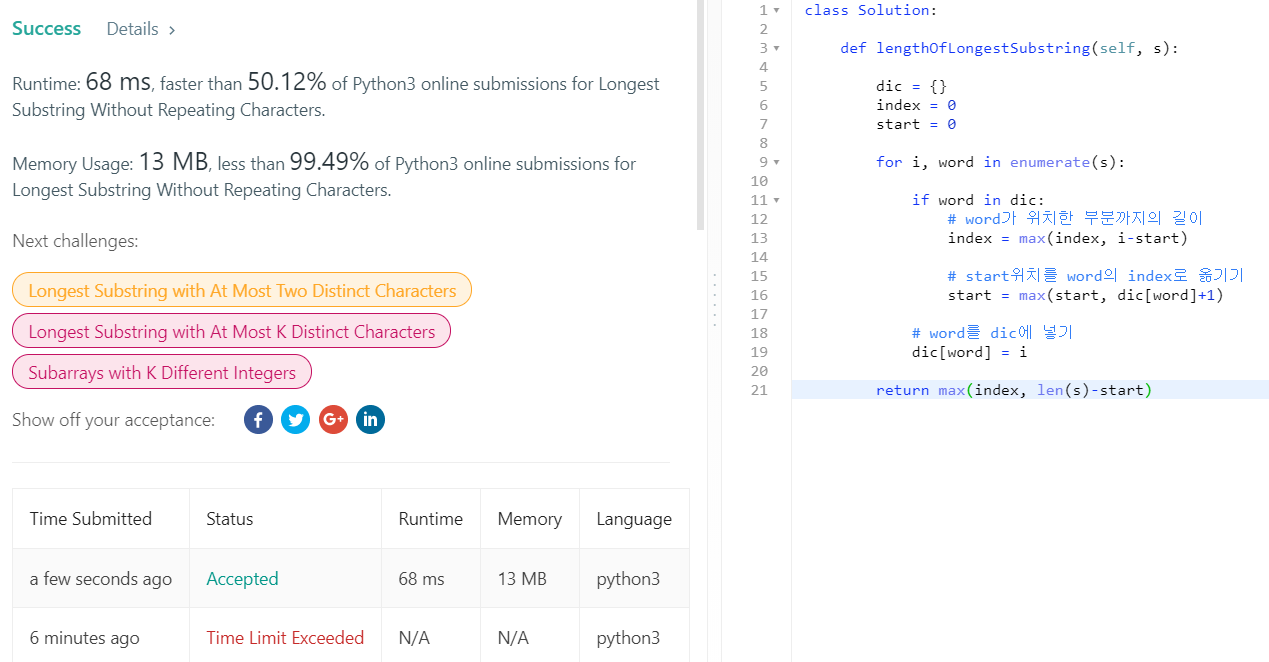
Task: Open Longest Substring with At Most K Distinct Characters
Action: [232, 331]
